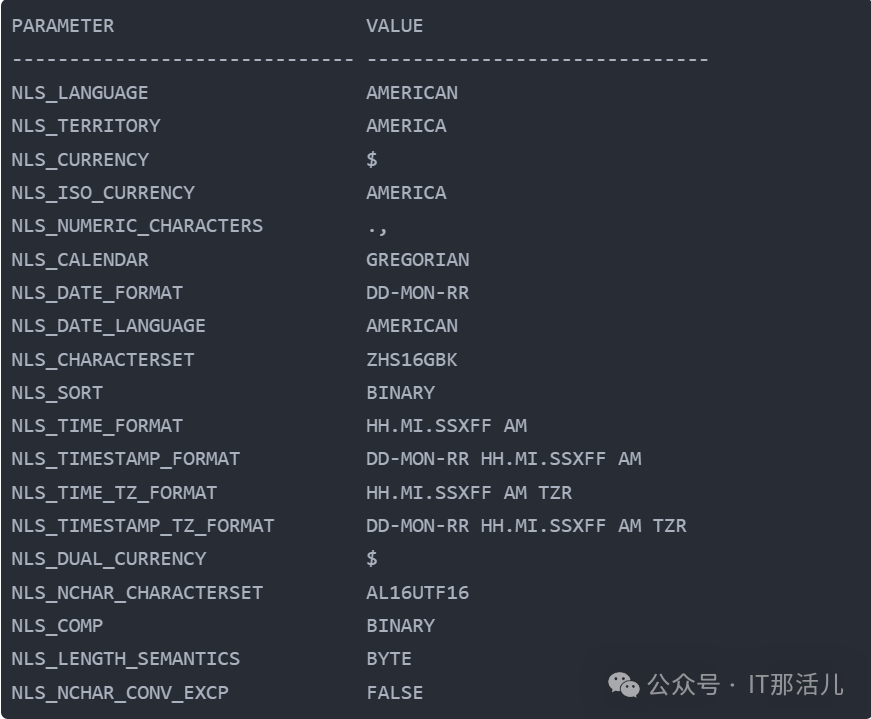Click the GREGORIAN calendar value
871x719 pixels.
click(x=418, y=259)
